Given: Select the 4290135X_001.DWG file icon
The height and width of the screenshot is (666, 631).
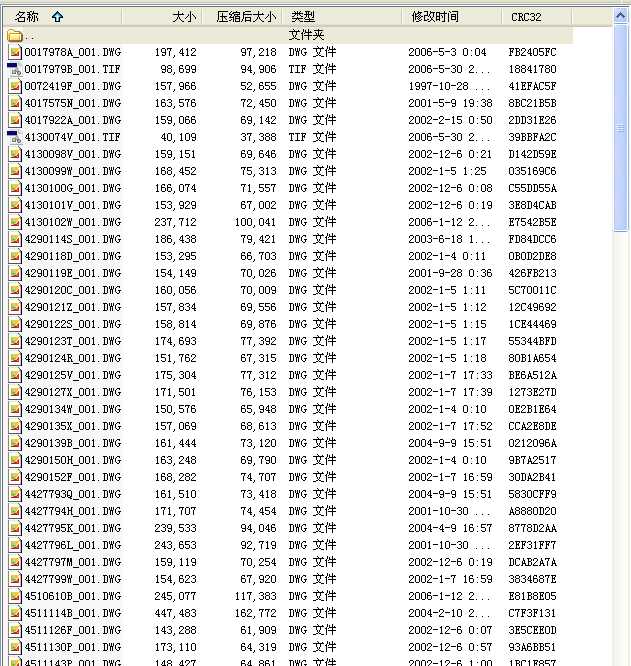Looking at the screenshot, I should coord(15,426).
